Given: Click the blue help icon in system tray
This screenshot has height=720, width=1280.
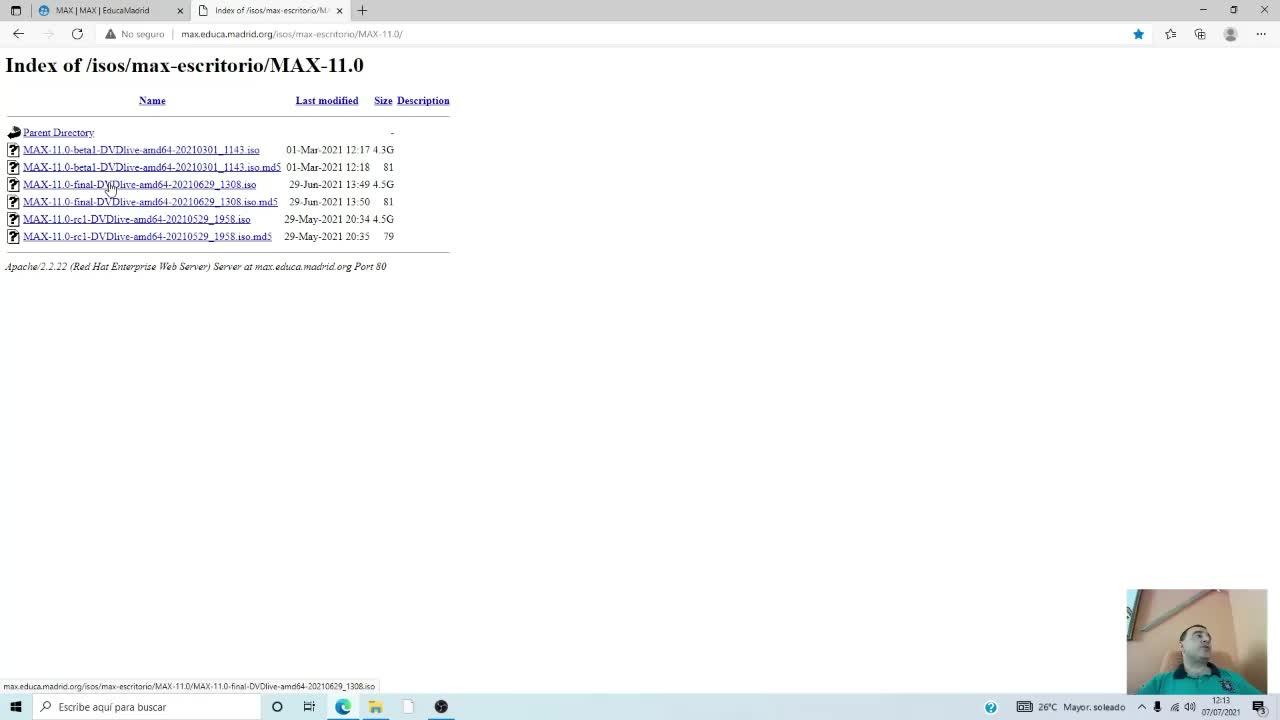Looking at the screenshot, I should pos(991,707).
